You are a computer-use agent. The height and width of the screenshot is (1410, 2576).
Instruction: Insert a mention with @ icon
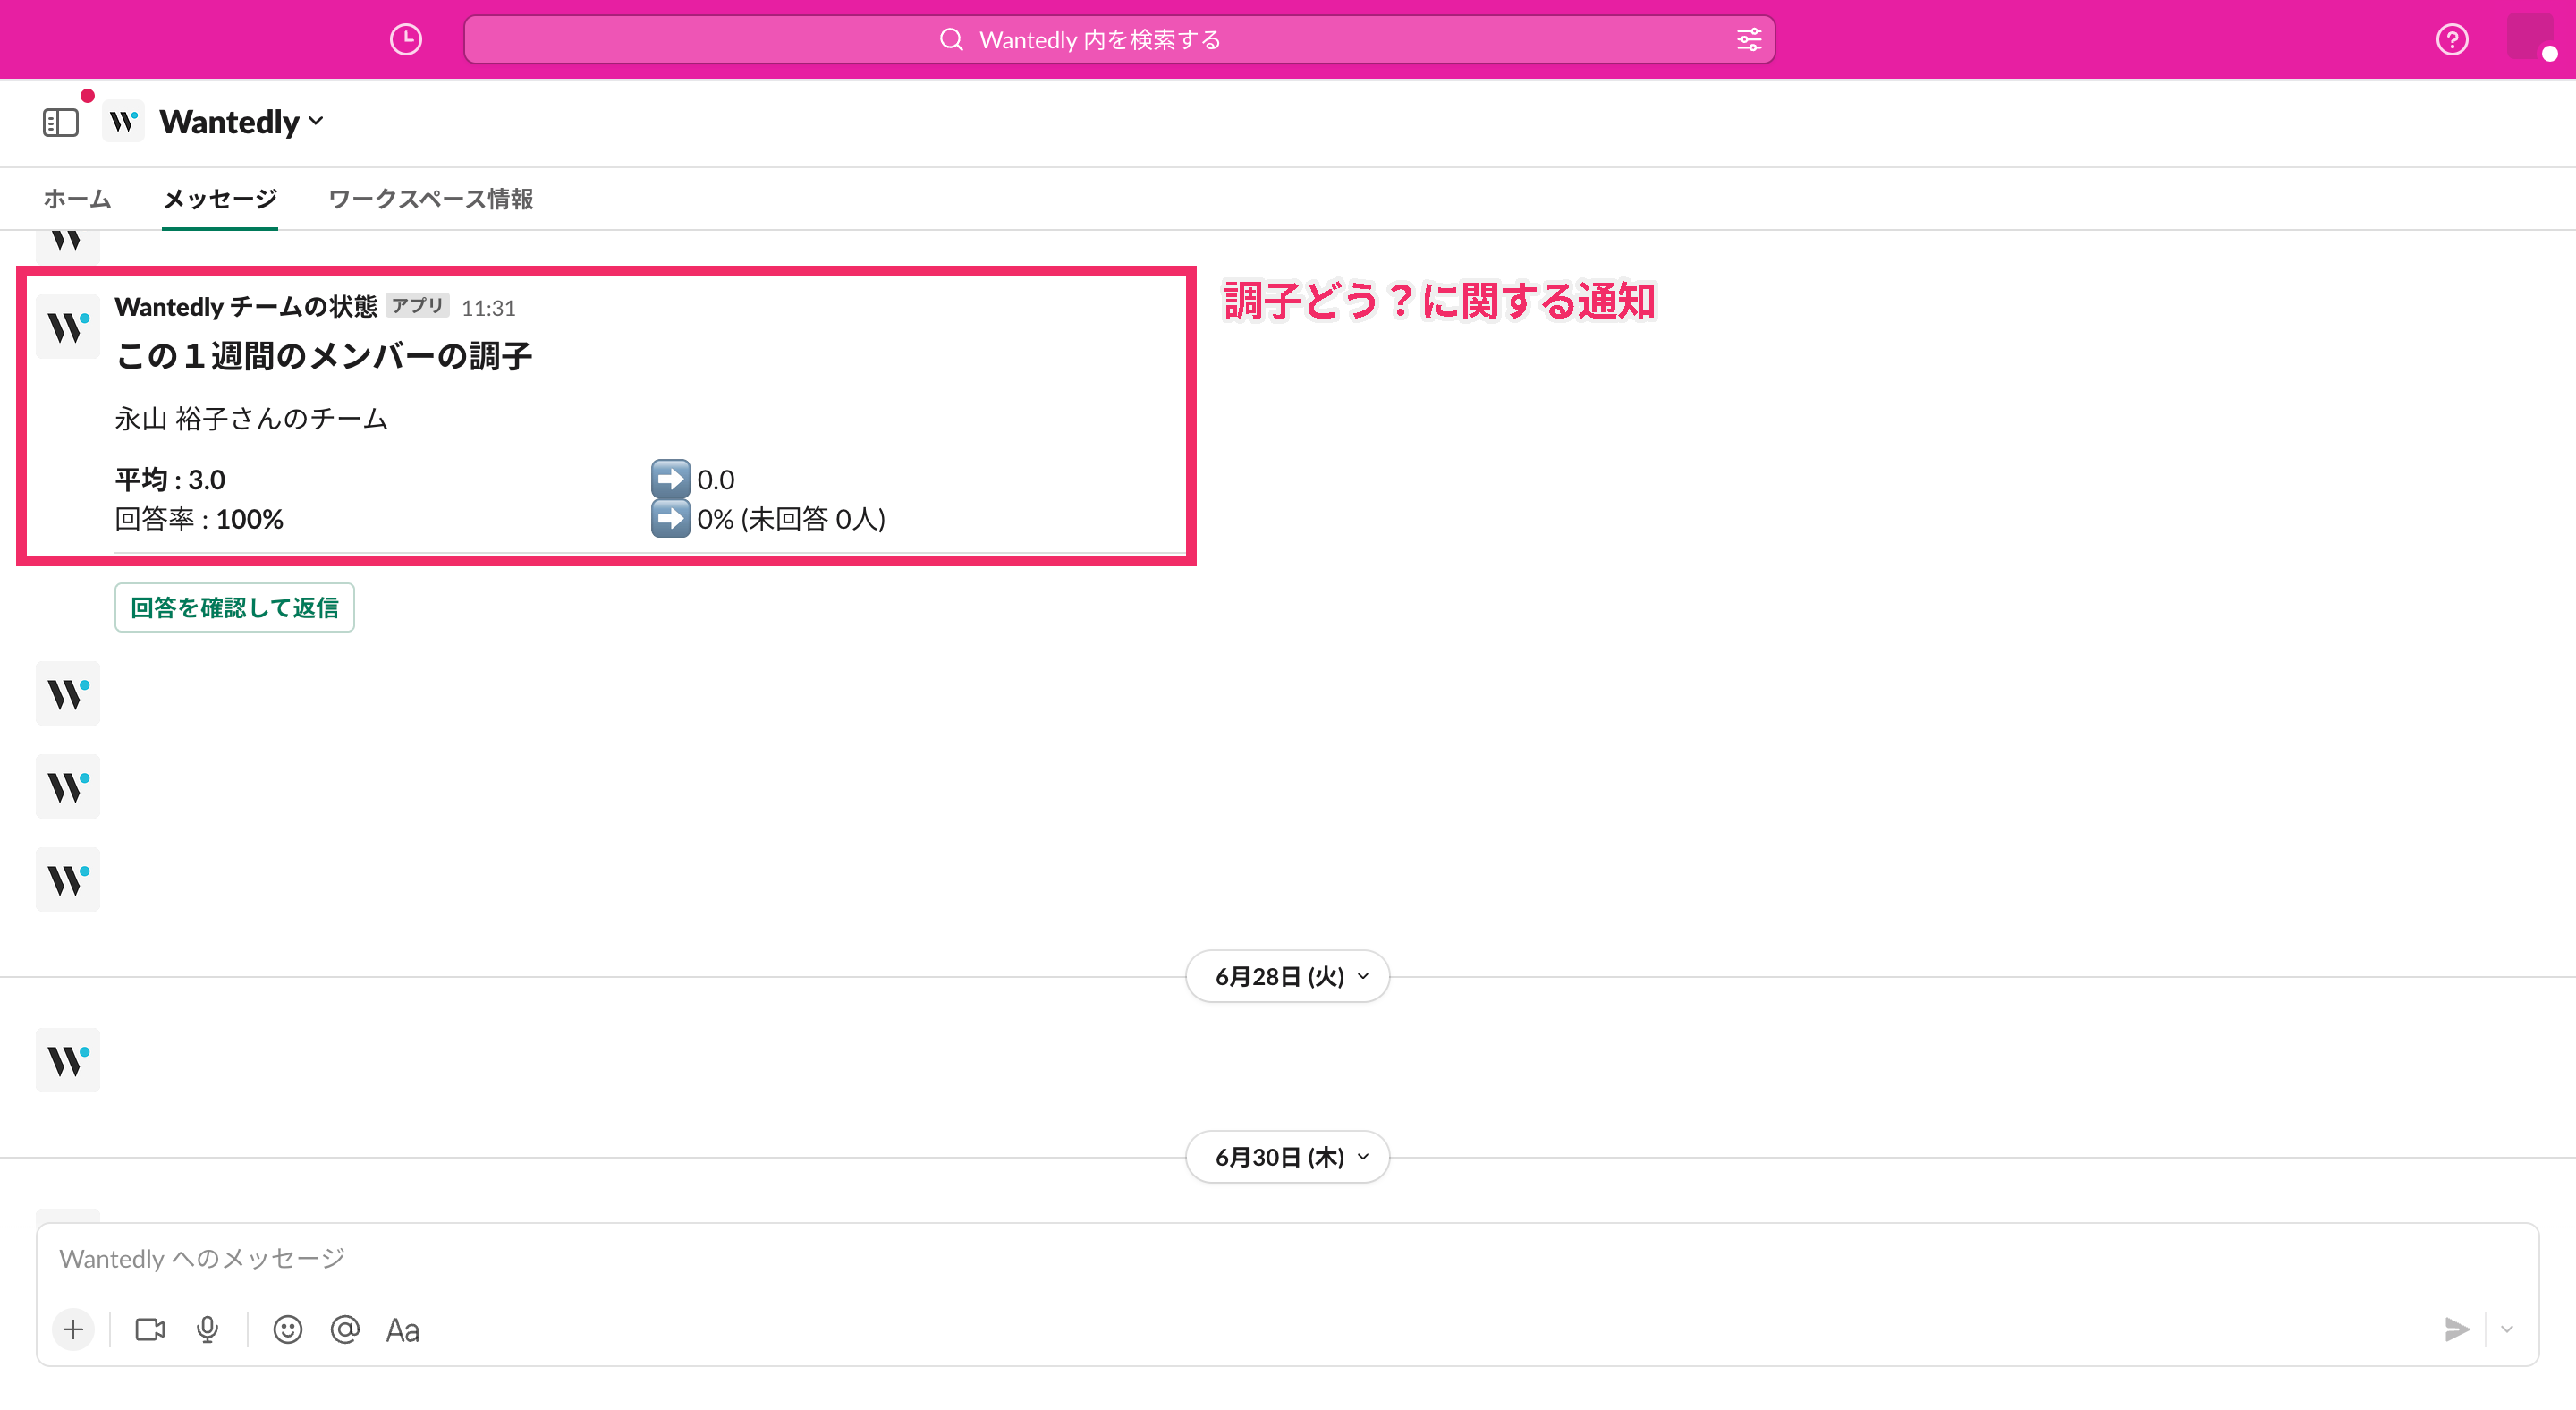(345, 1329)
